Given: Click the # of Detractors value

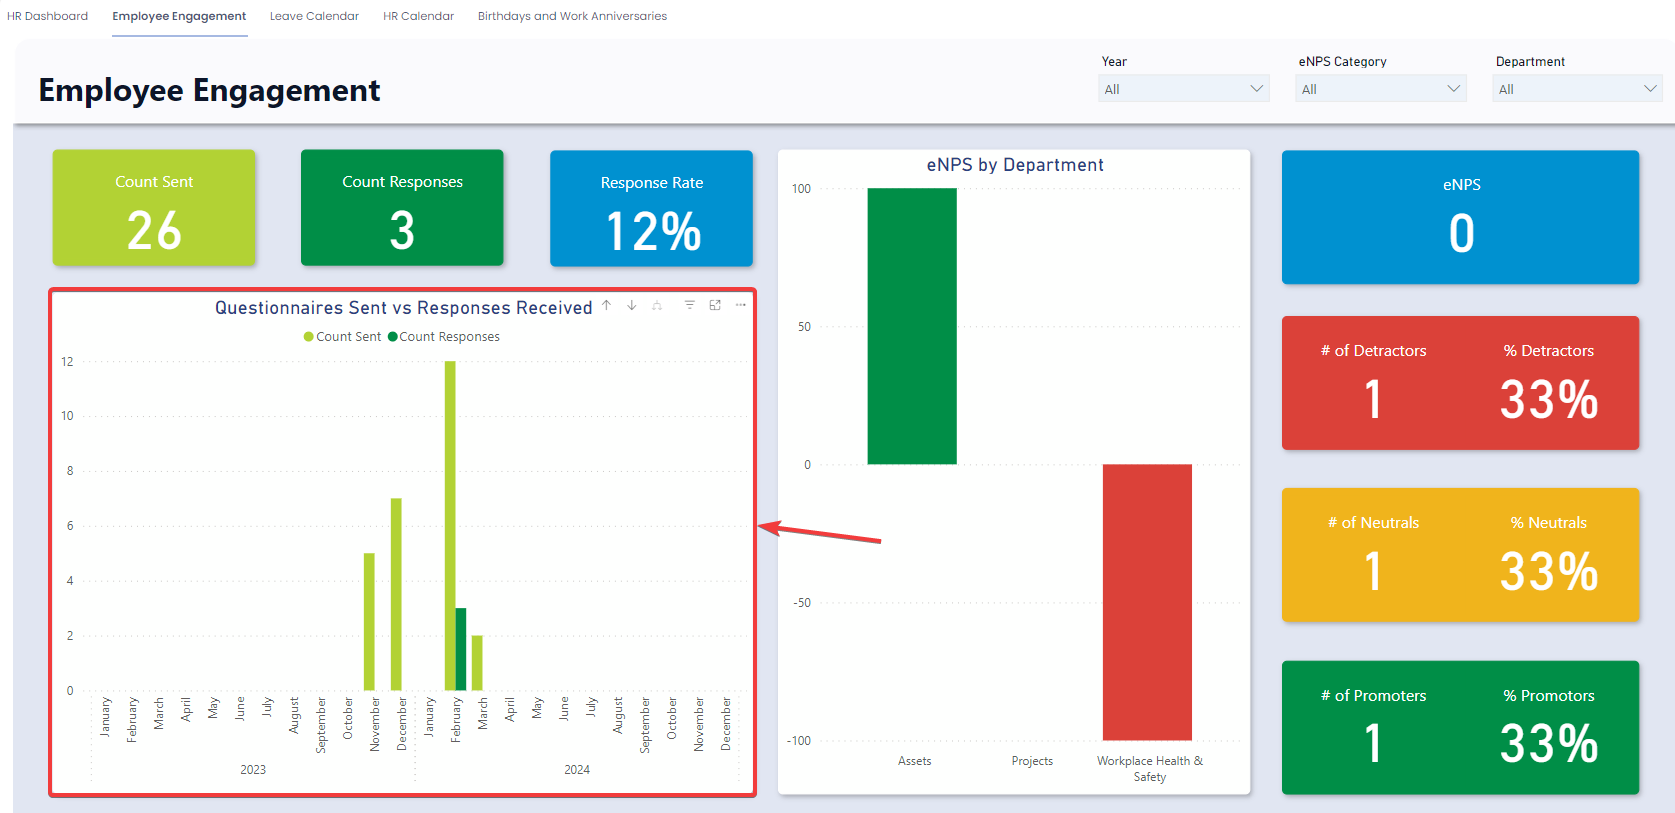Looking at the screenshot, I should click(x=1373, y=399).
